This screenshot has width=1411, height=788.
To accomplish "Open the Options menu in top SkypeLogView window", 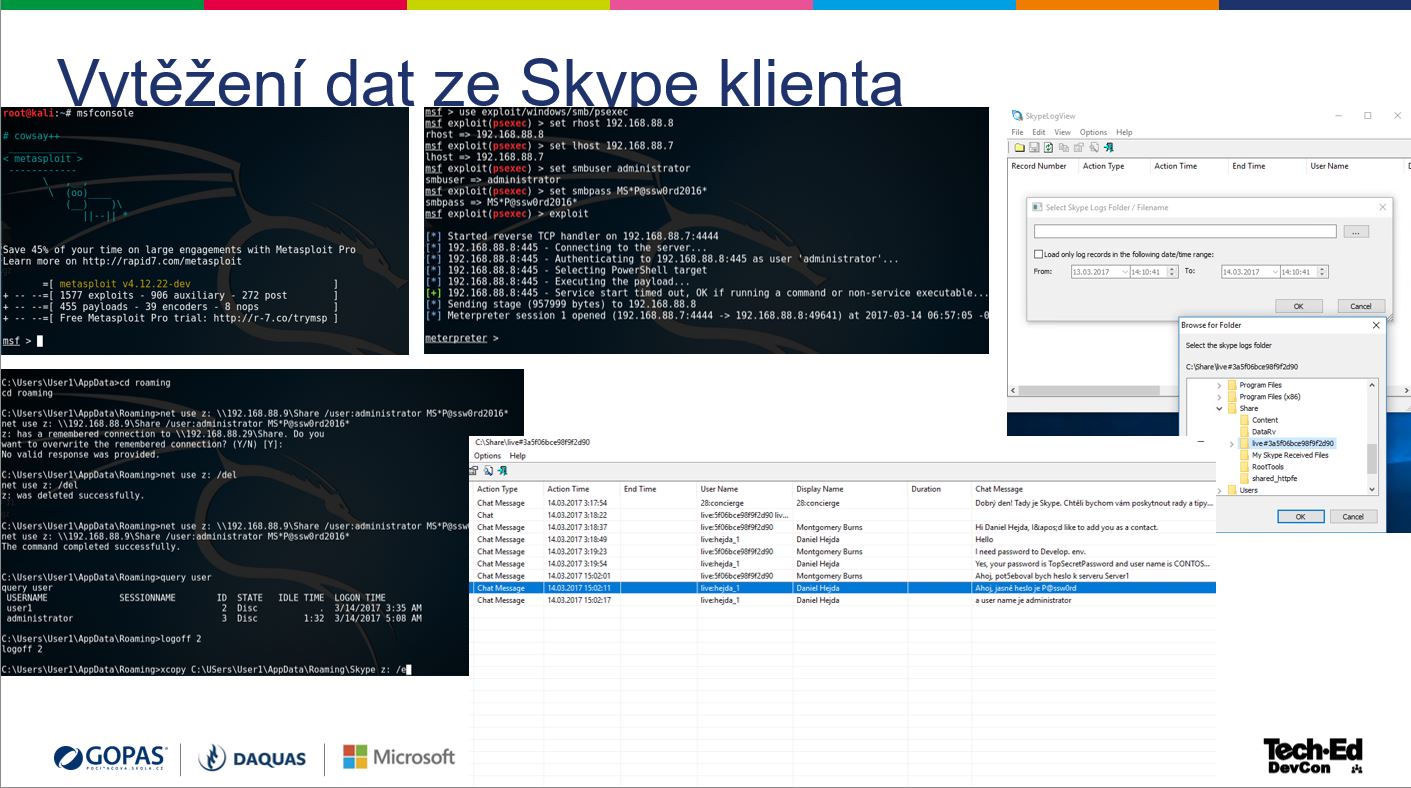I will (1093, 132).
